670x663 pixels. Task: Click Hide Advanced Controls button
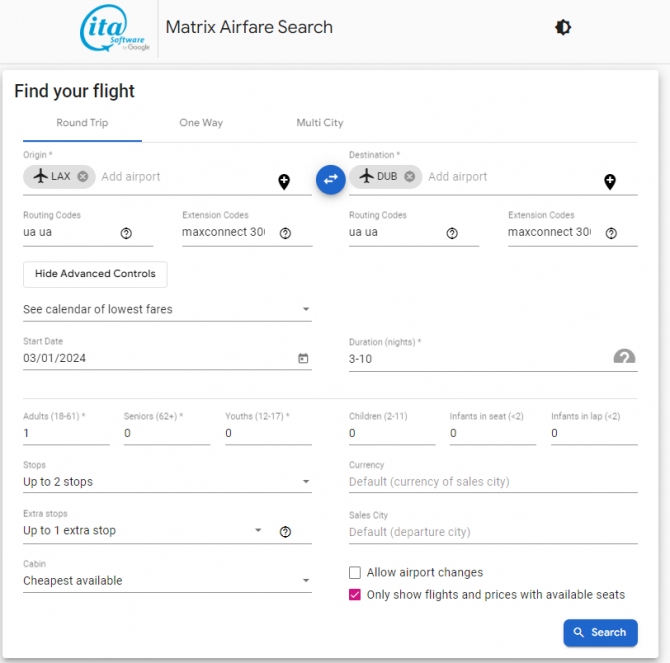point(95,274)
